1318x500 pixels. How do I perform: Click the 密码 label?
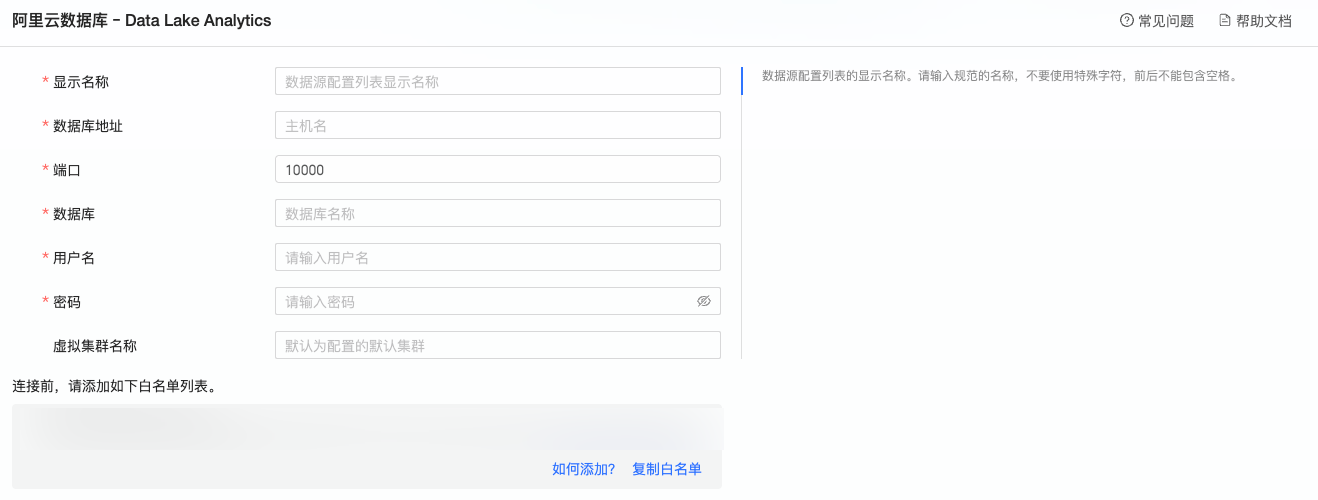click(67, 301)
